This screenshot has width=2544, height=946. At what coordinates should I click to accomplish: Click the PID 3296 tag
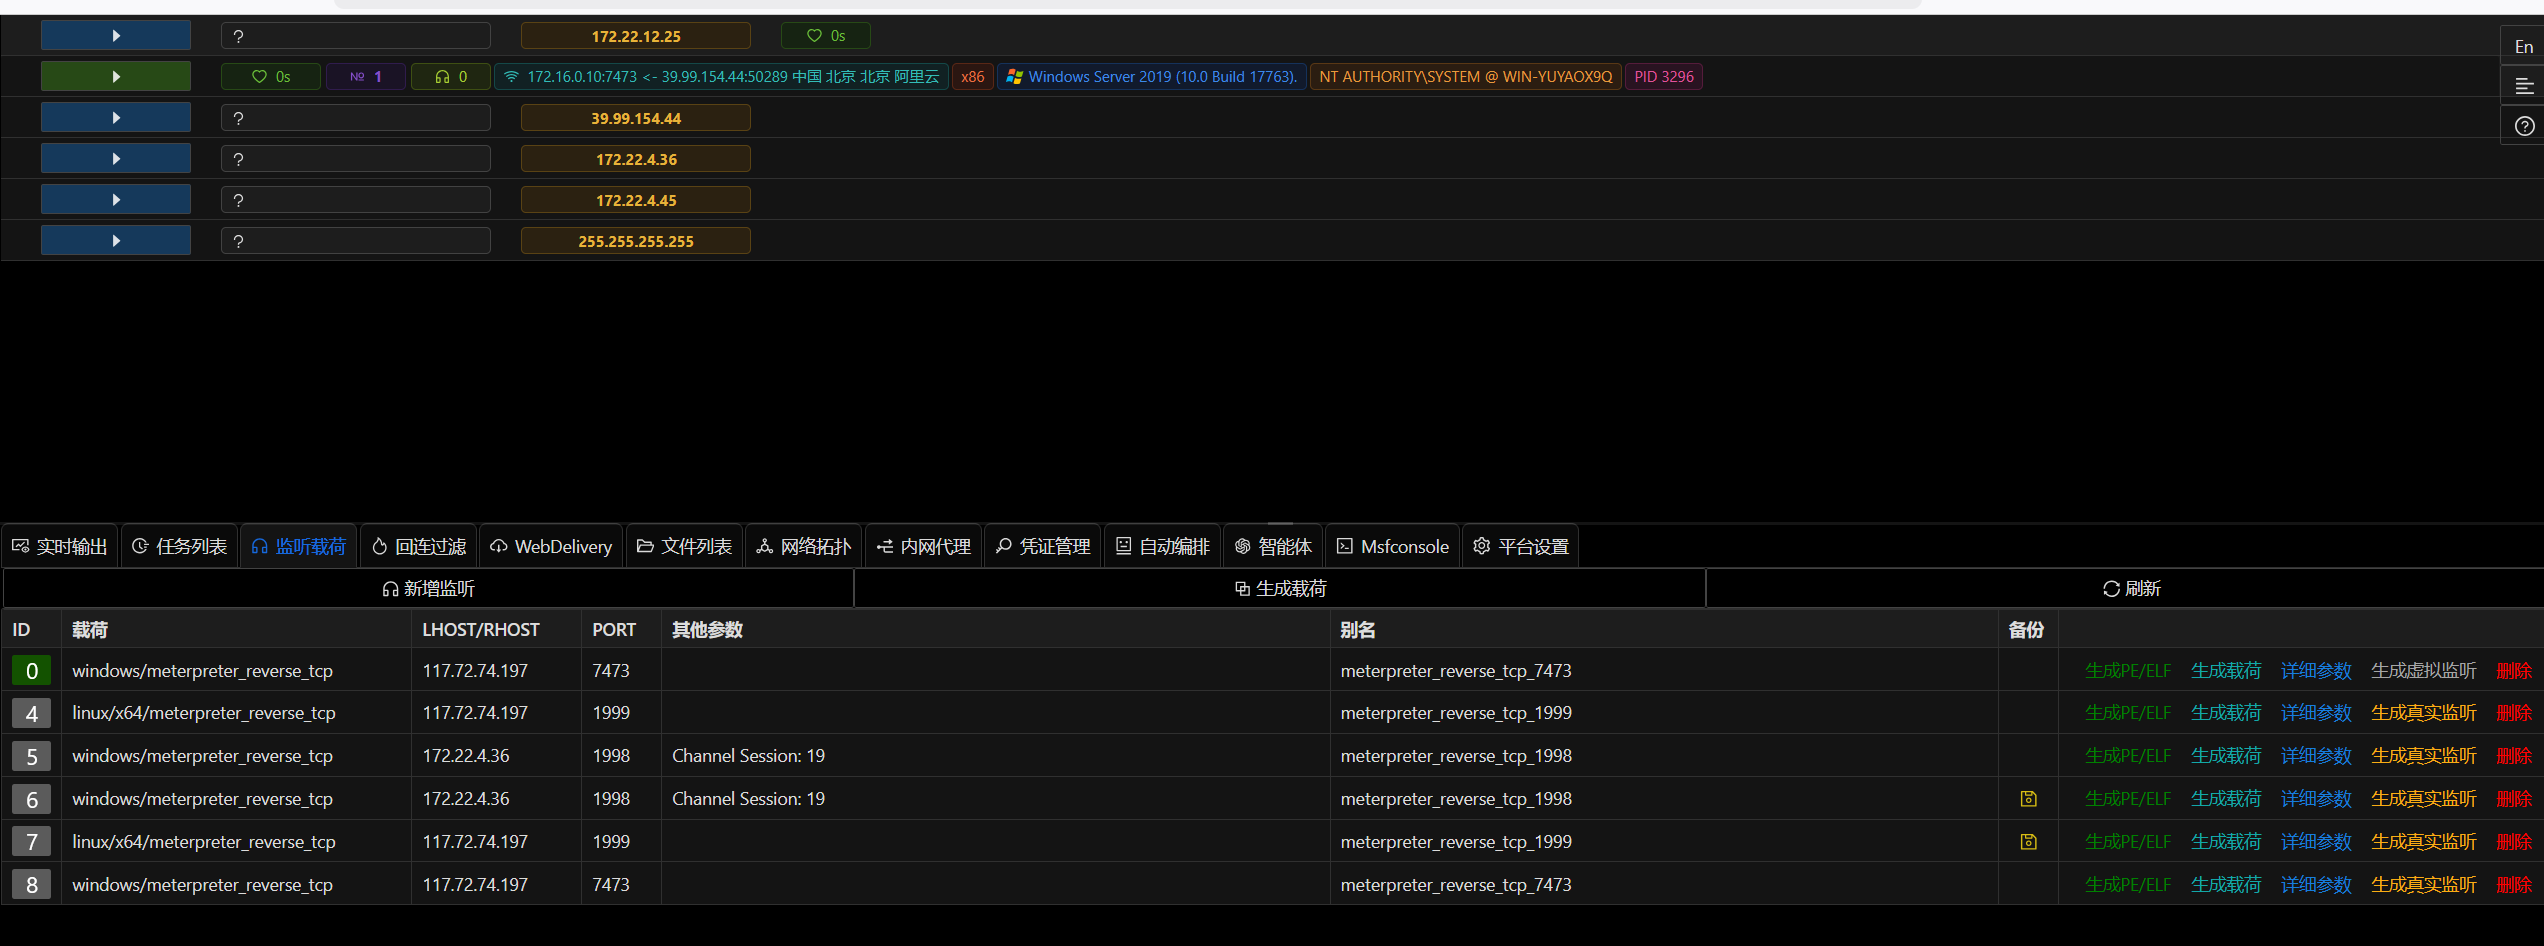click(1663, 77)
